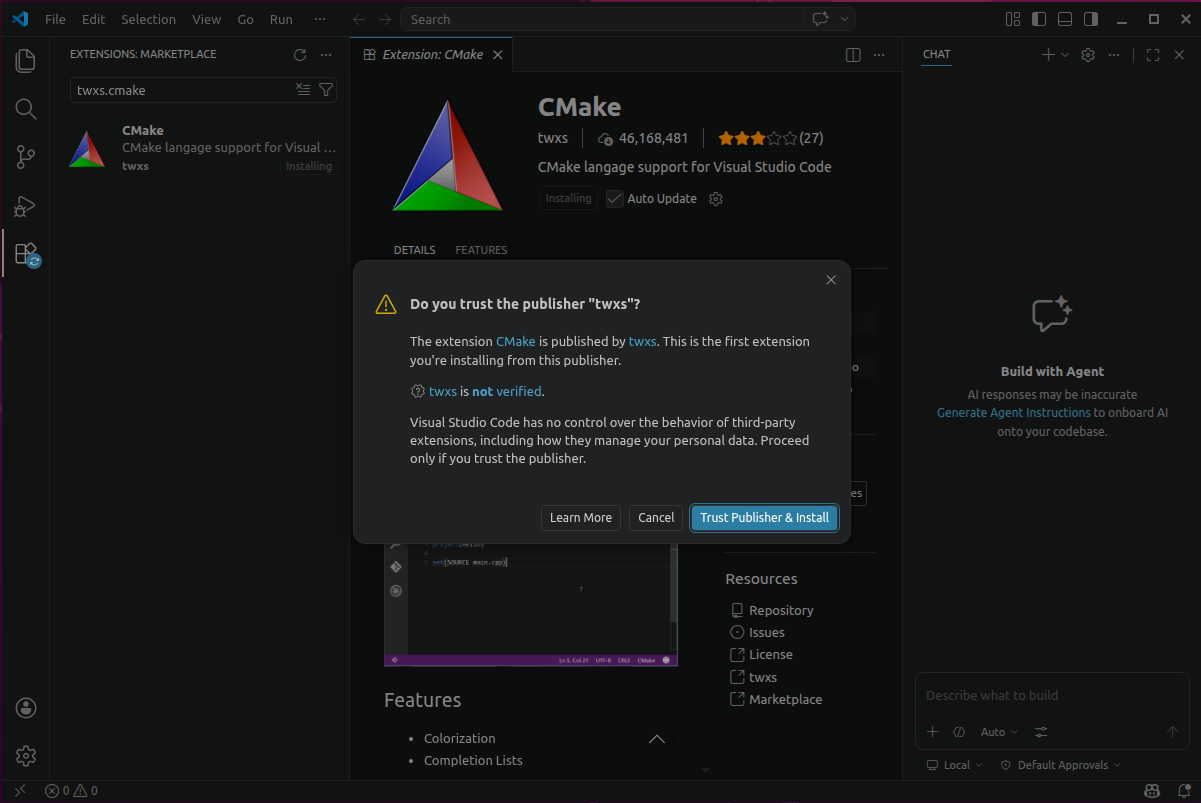The image size is (1201, 803).
Task: Open the License resource link
Action: 770,654
